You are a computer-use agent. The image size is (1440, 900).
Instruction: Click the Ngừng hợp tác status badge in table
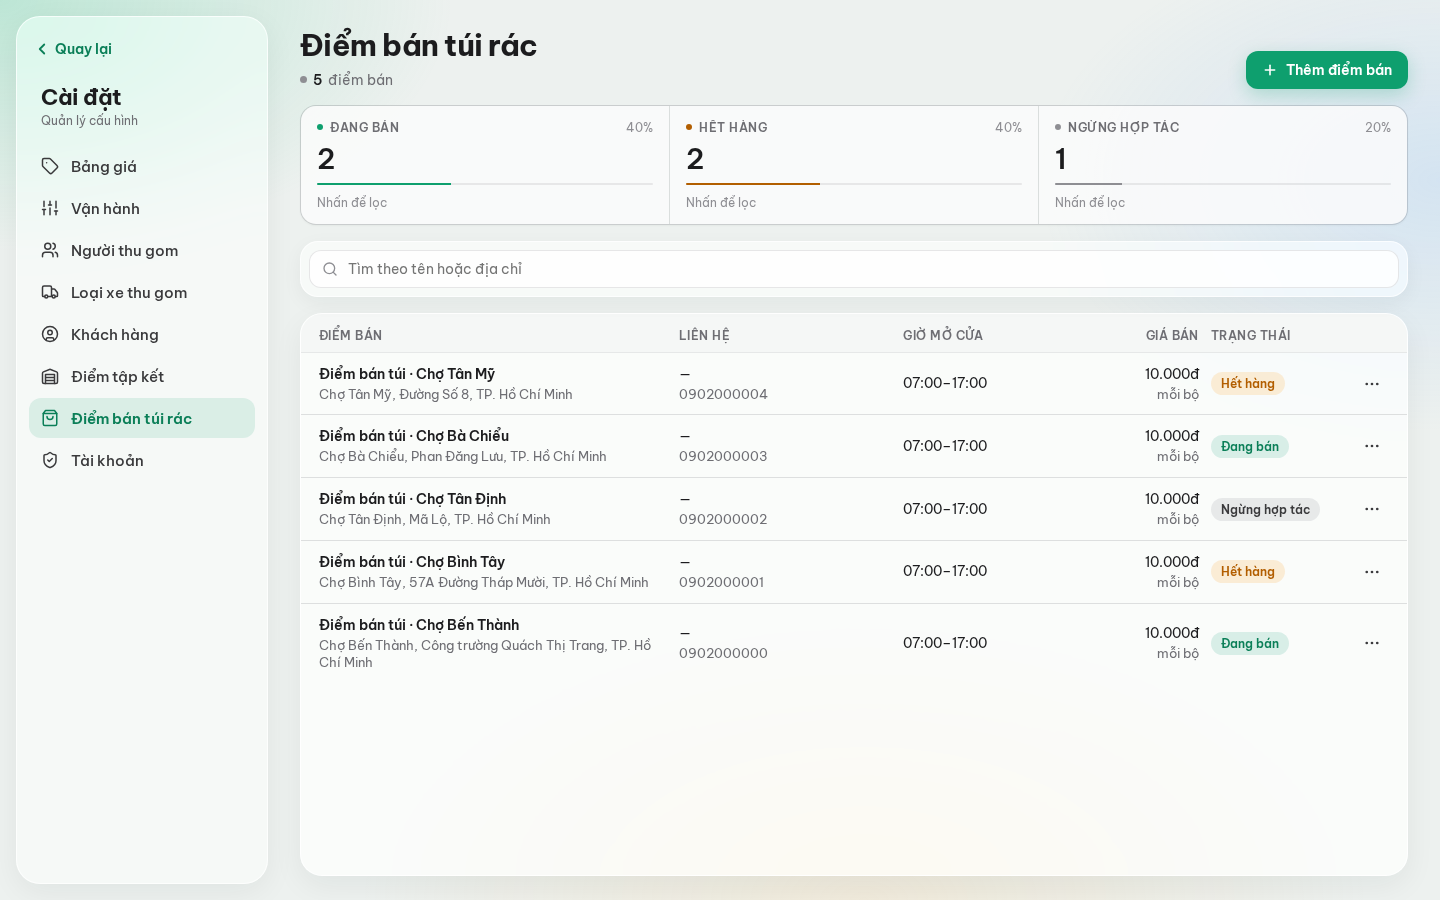tap(1265, 509)
